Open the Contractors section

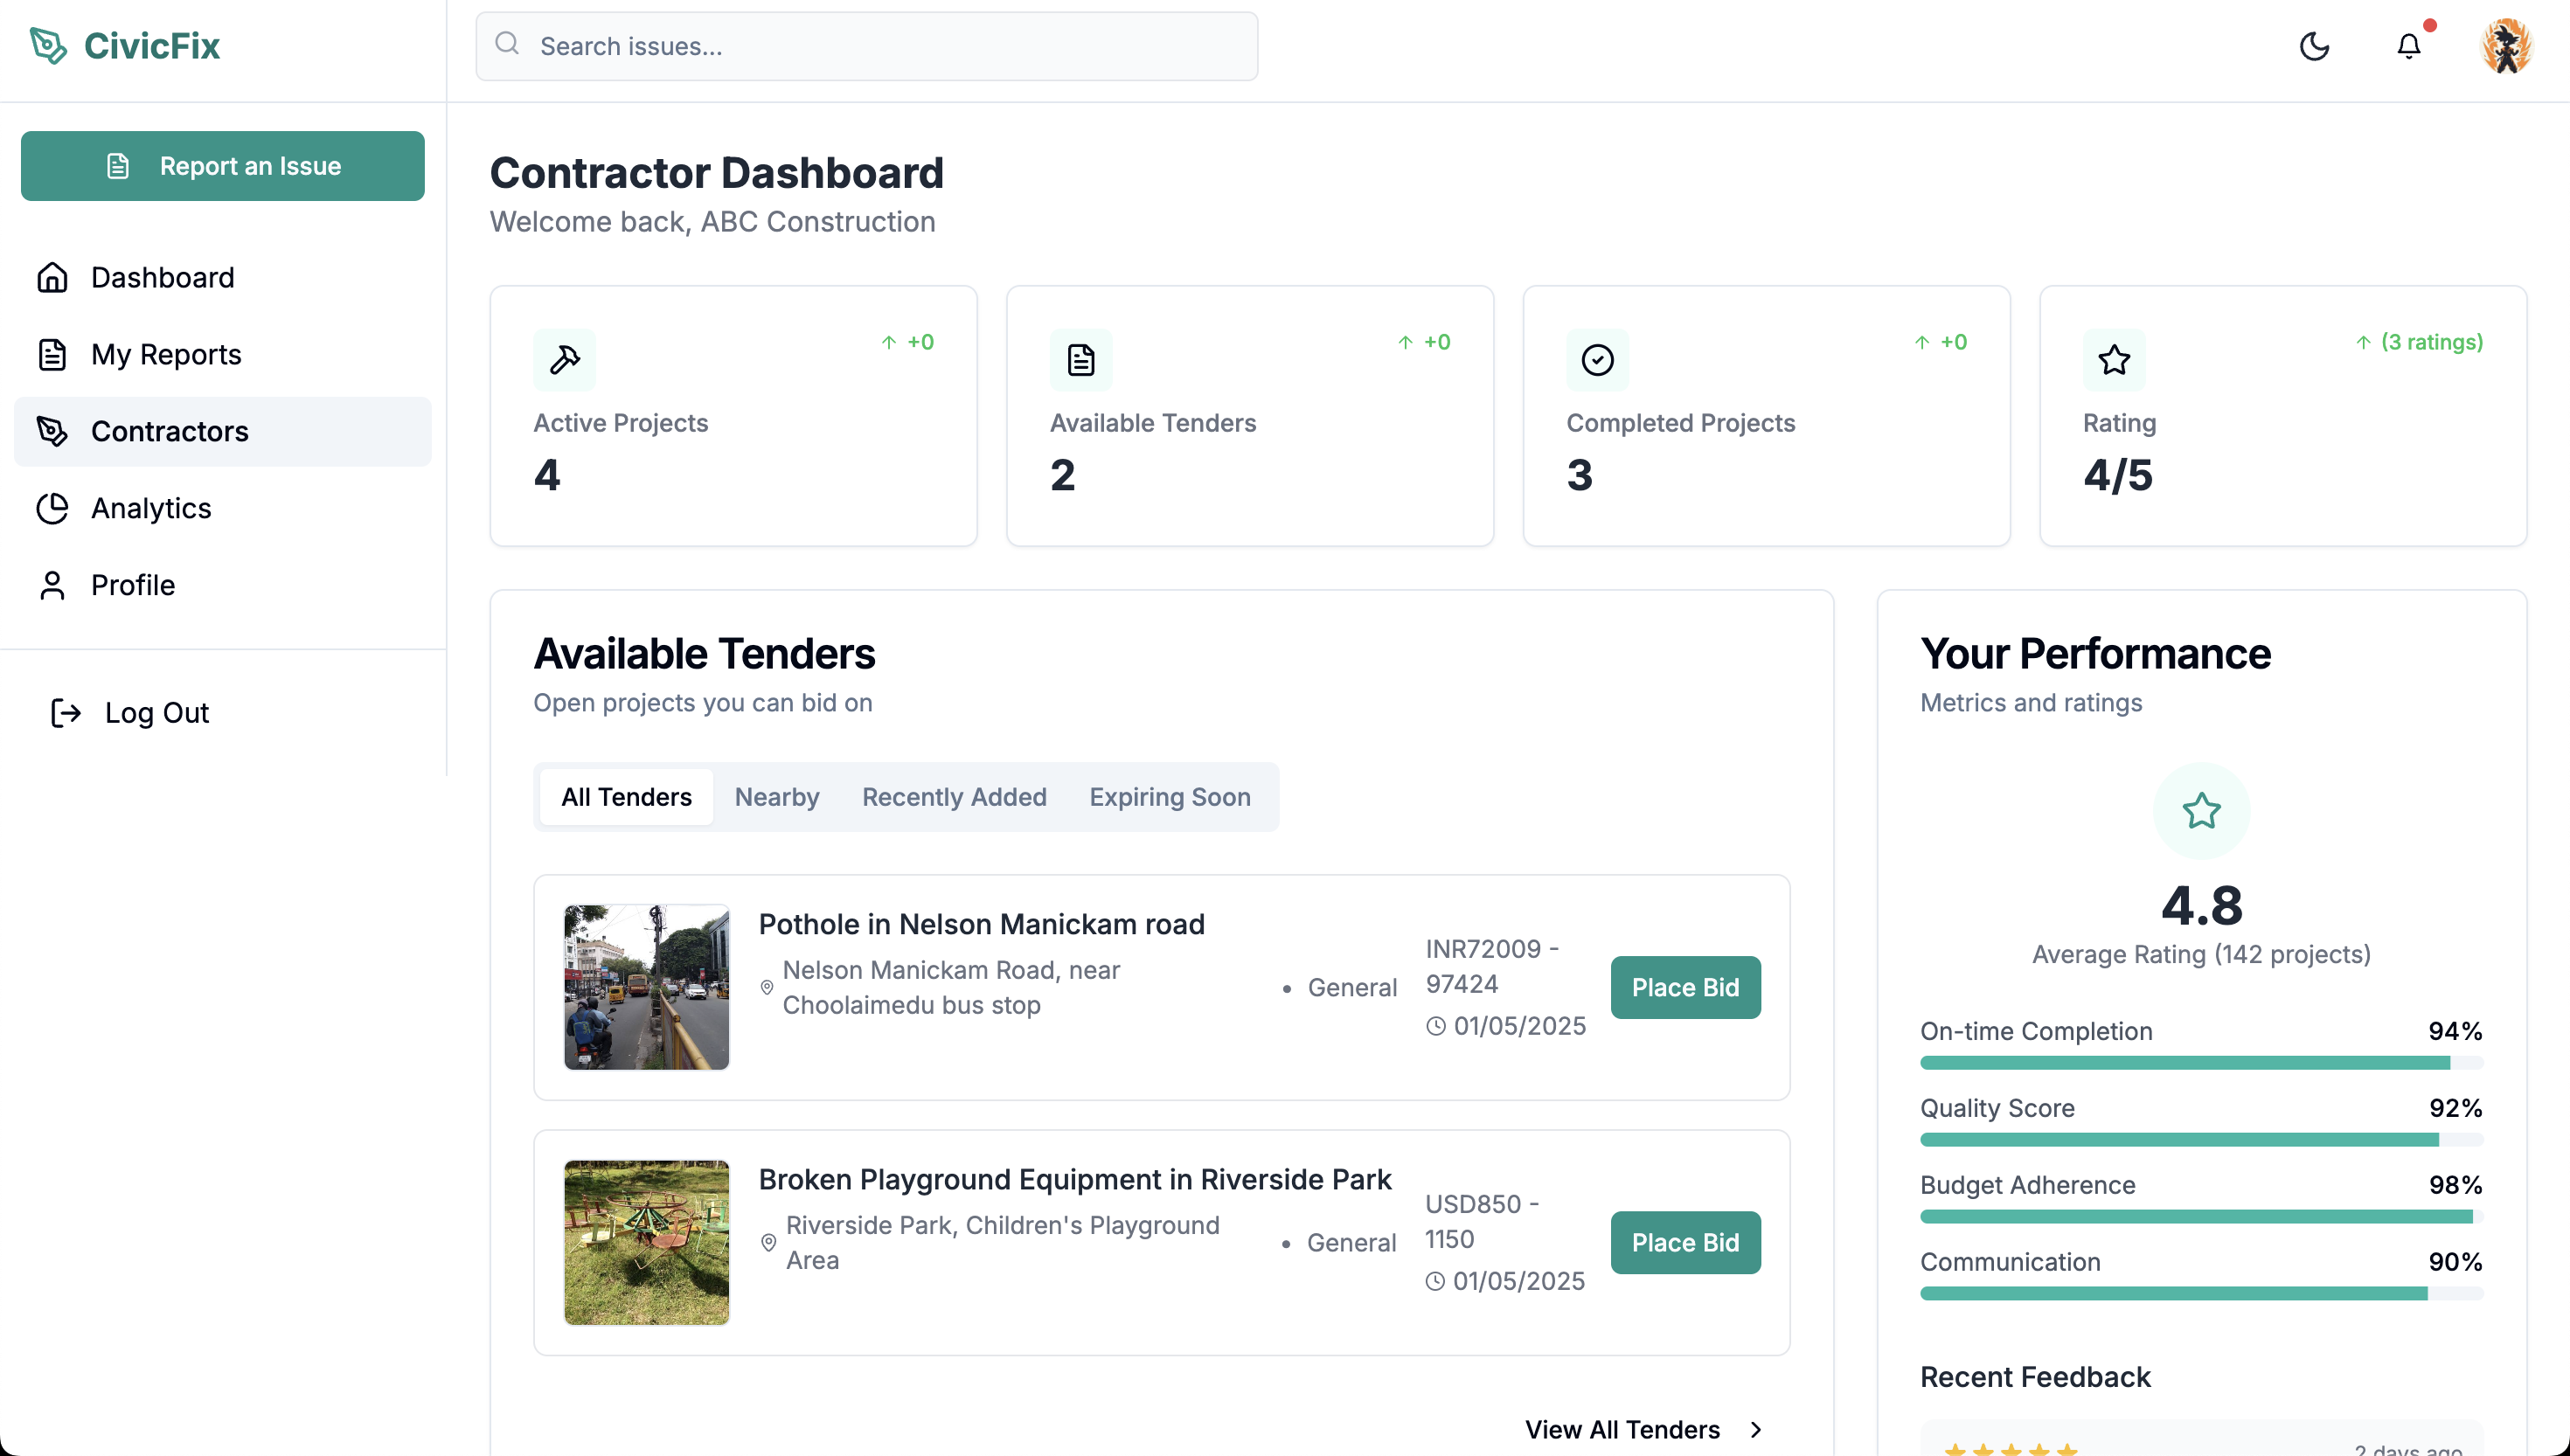click(169, 431)
